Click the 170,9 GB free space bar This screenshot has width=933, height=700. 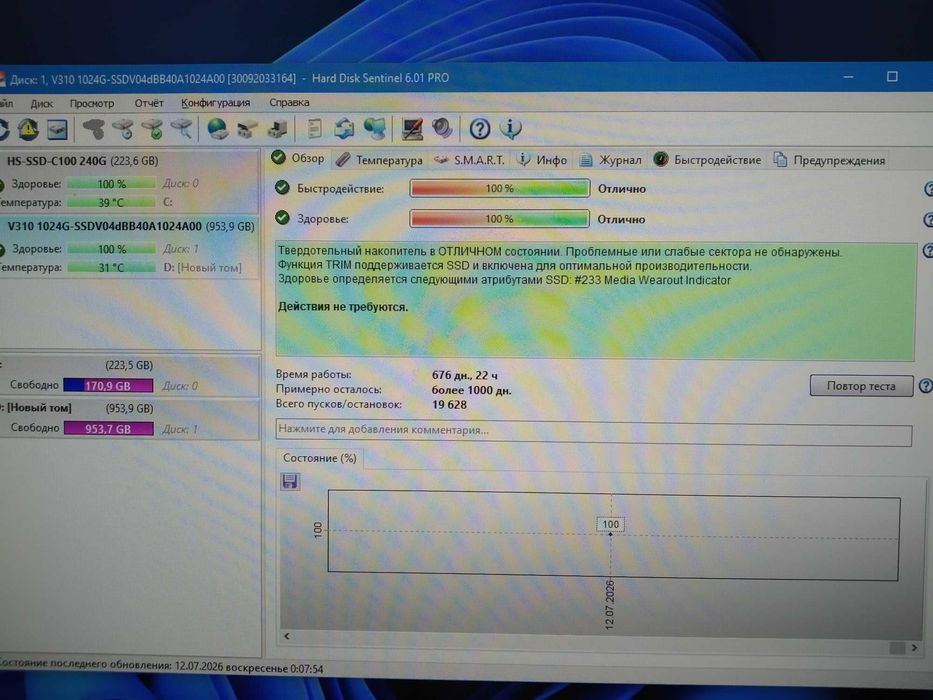click(x=108, y=386)
